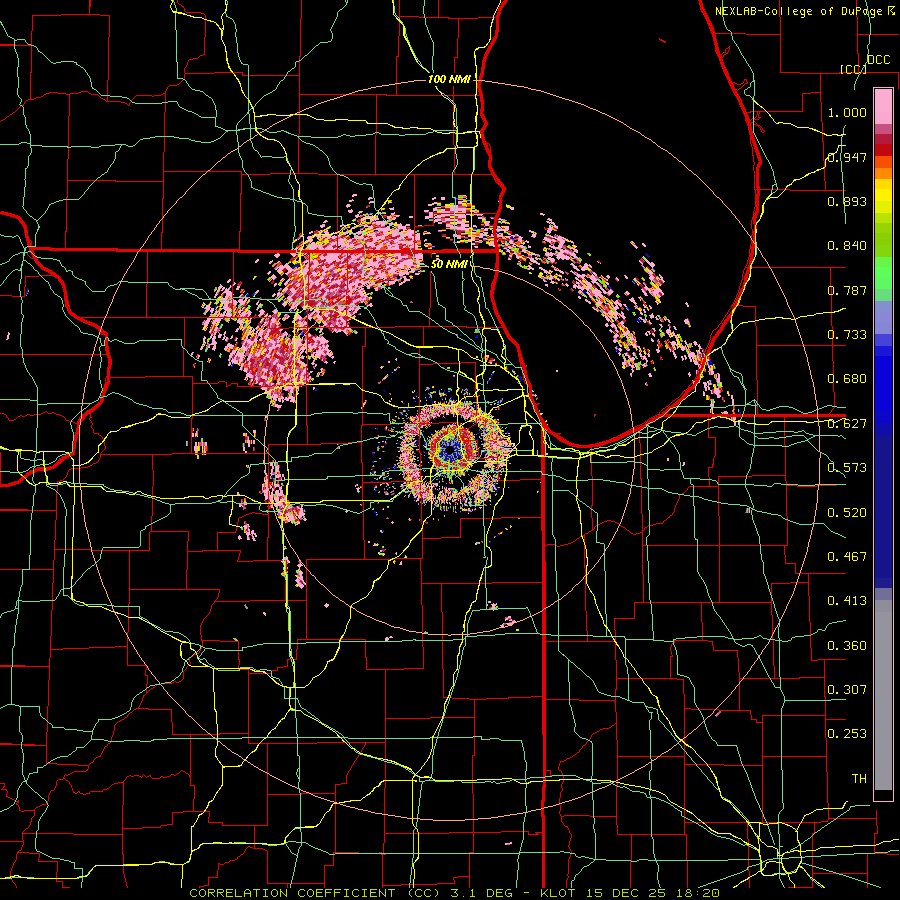Select the 1.000 legend value
This screenshot has width=900, height=900.
click(x=847, y=112)
